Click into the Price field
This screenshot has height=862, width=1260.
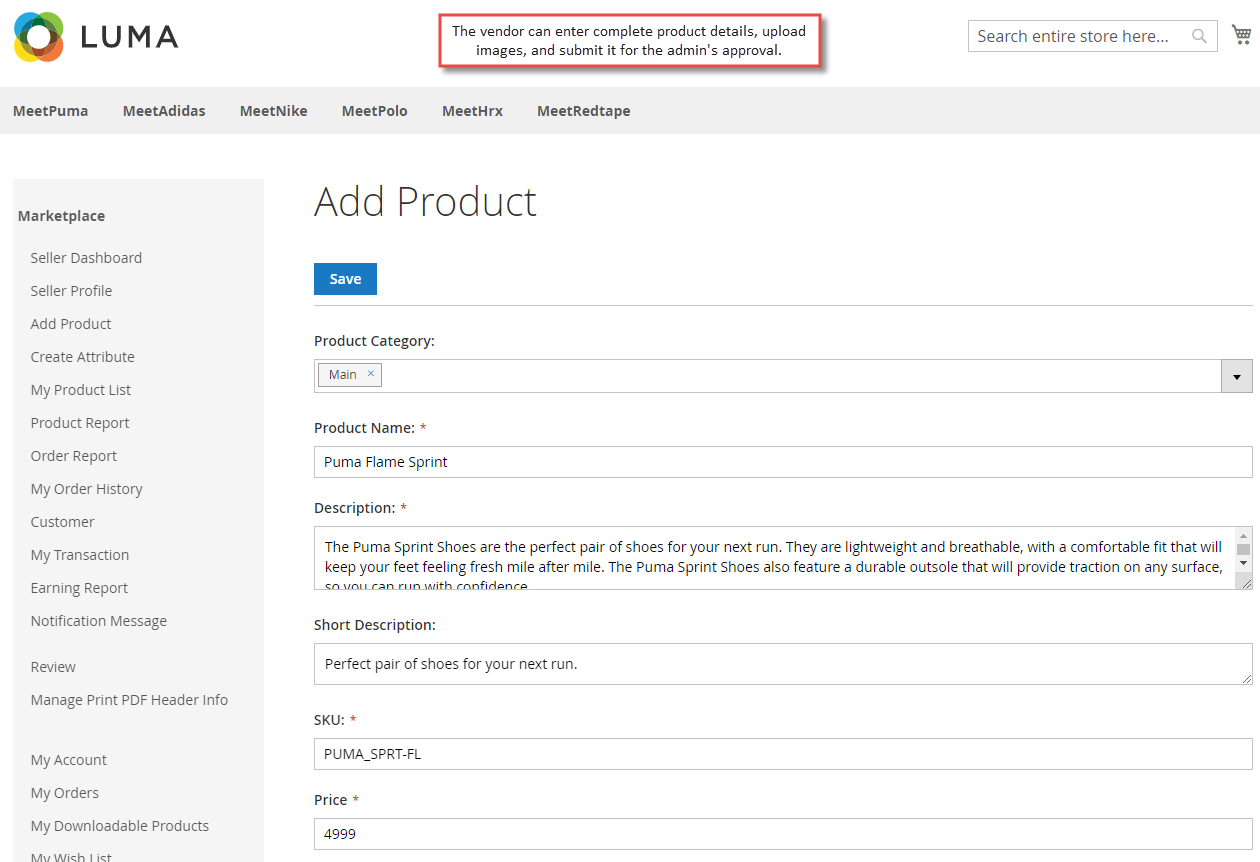(x=783, y=834)
